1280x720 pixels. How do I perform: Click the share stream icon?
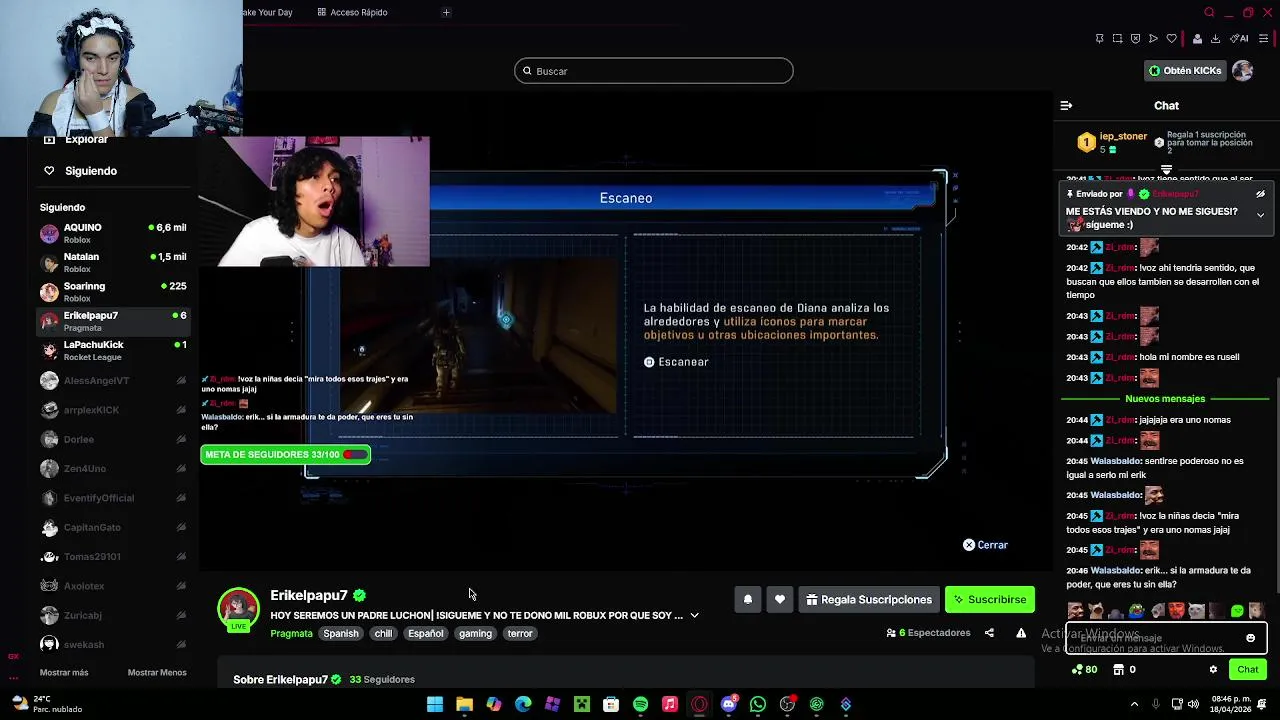[x=989, y=633]
